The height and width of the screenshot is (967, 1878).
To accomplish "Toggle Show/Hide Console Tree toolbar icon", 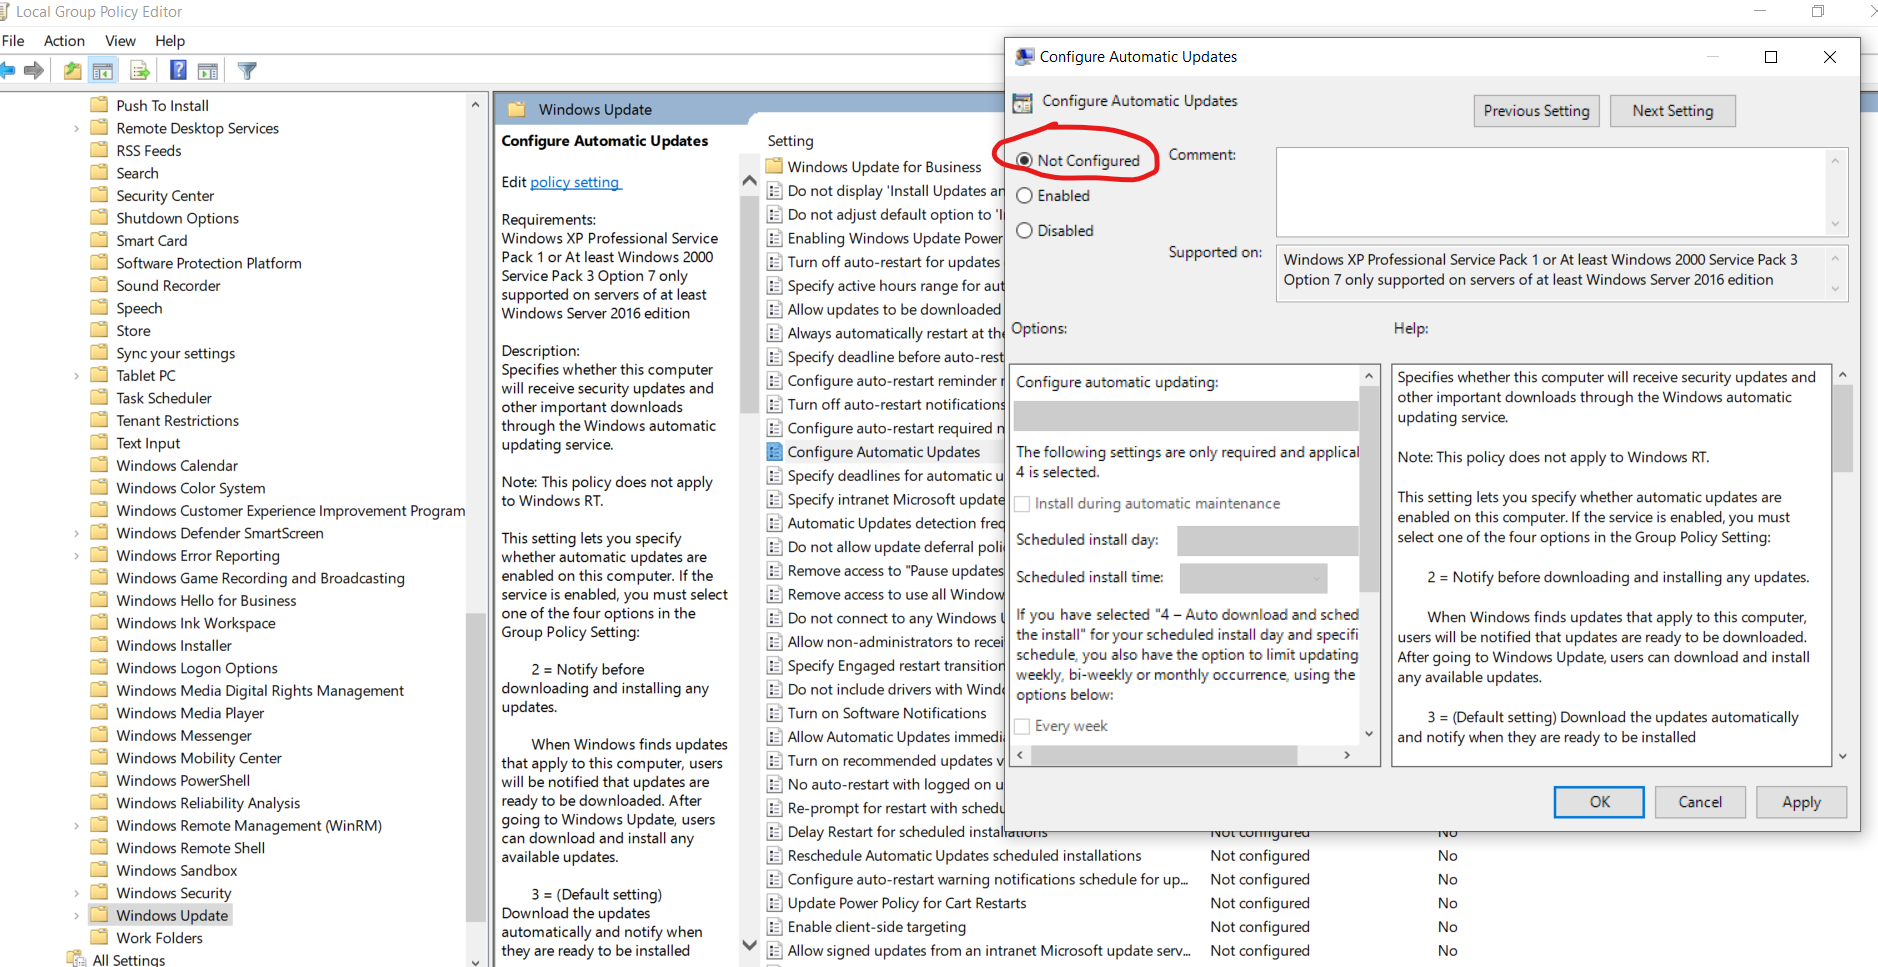I will click(x=102, y=70).
